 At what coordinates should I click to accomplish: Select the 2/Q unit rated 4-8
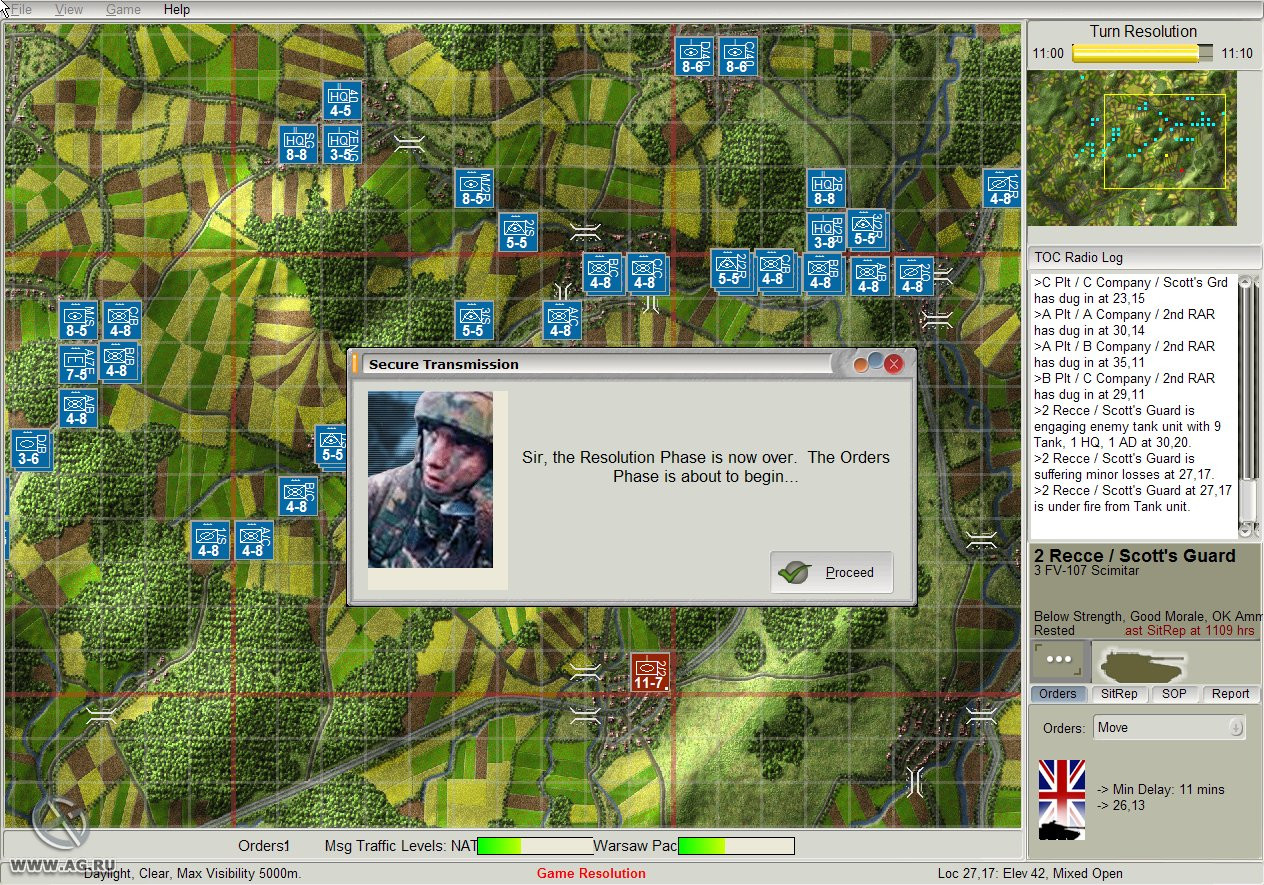[914, 276]
